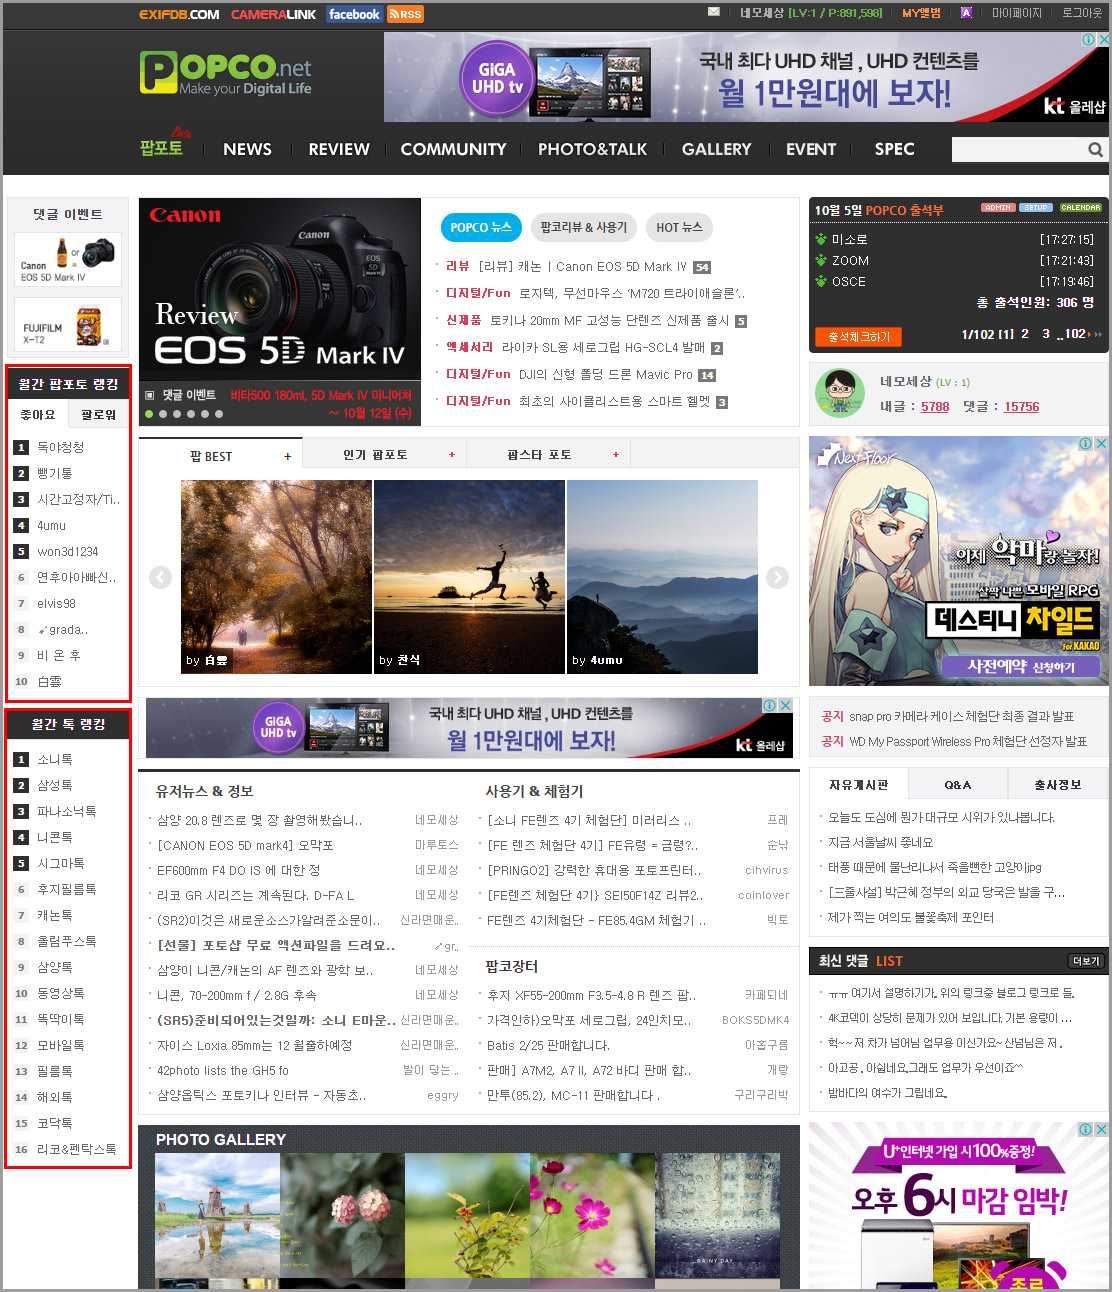Go to next attendance page arrows
The image size is (1112, 1292).
(x=1096, y=334)
